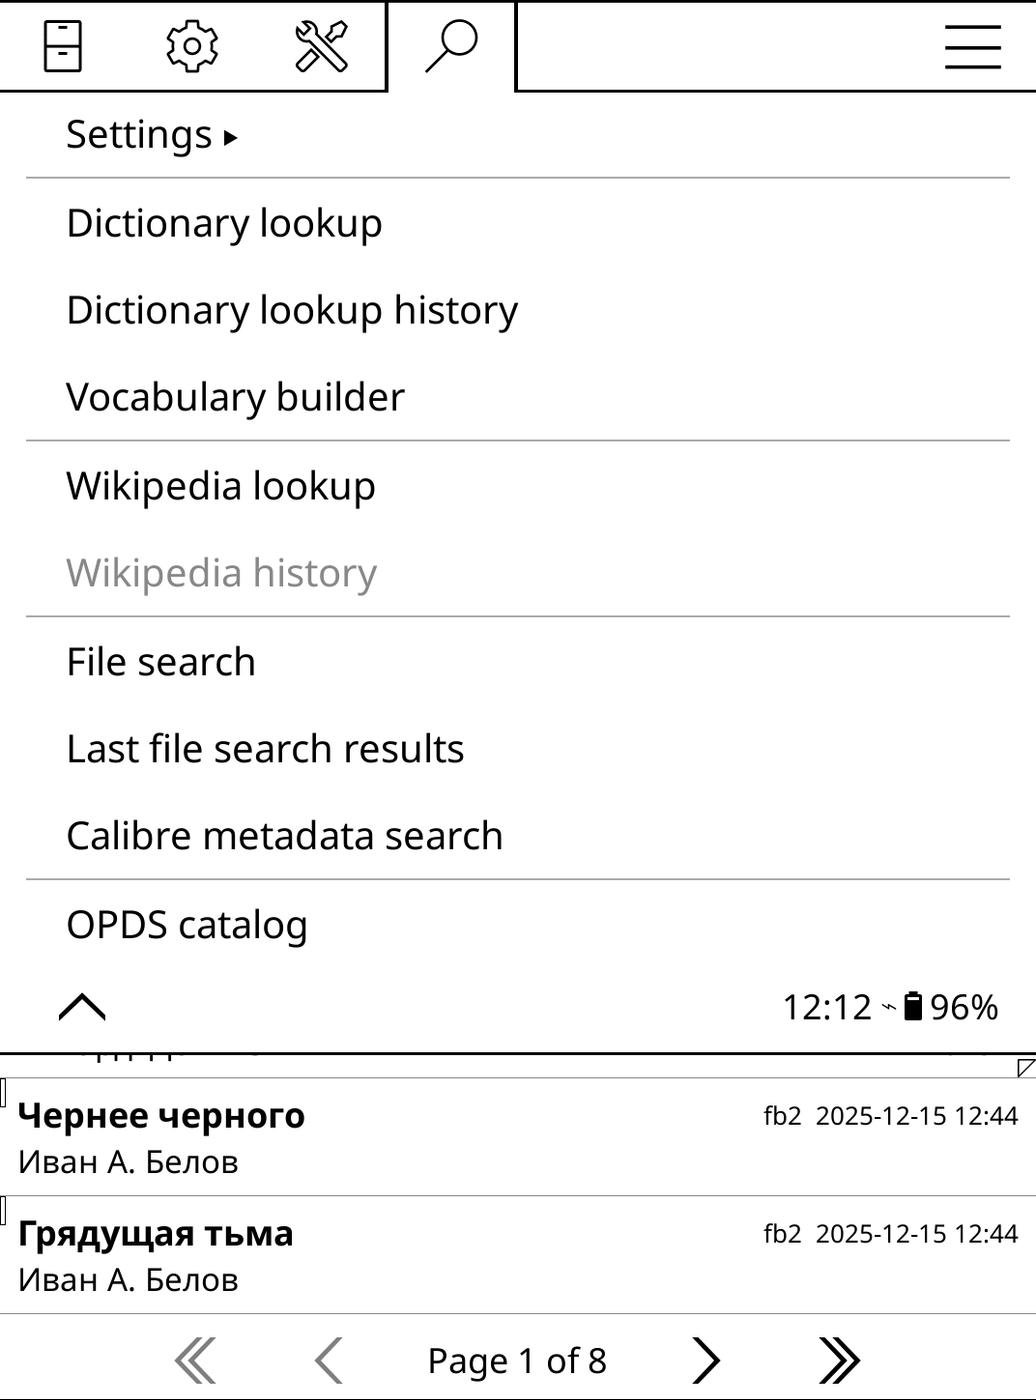Open the file cabinet (filemanager) tab icon

click(x=63, y=46)
